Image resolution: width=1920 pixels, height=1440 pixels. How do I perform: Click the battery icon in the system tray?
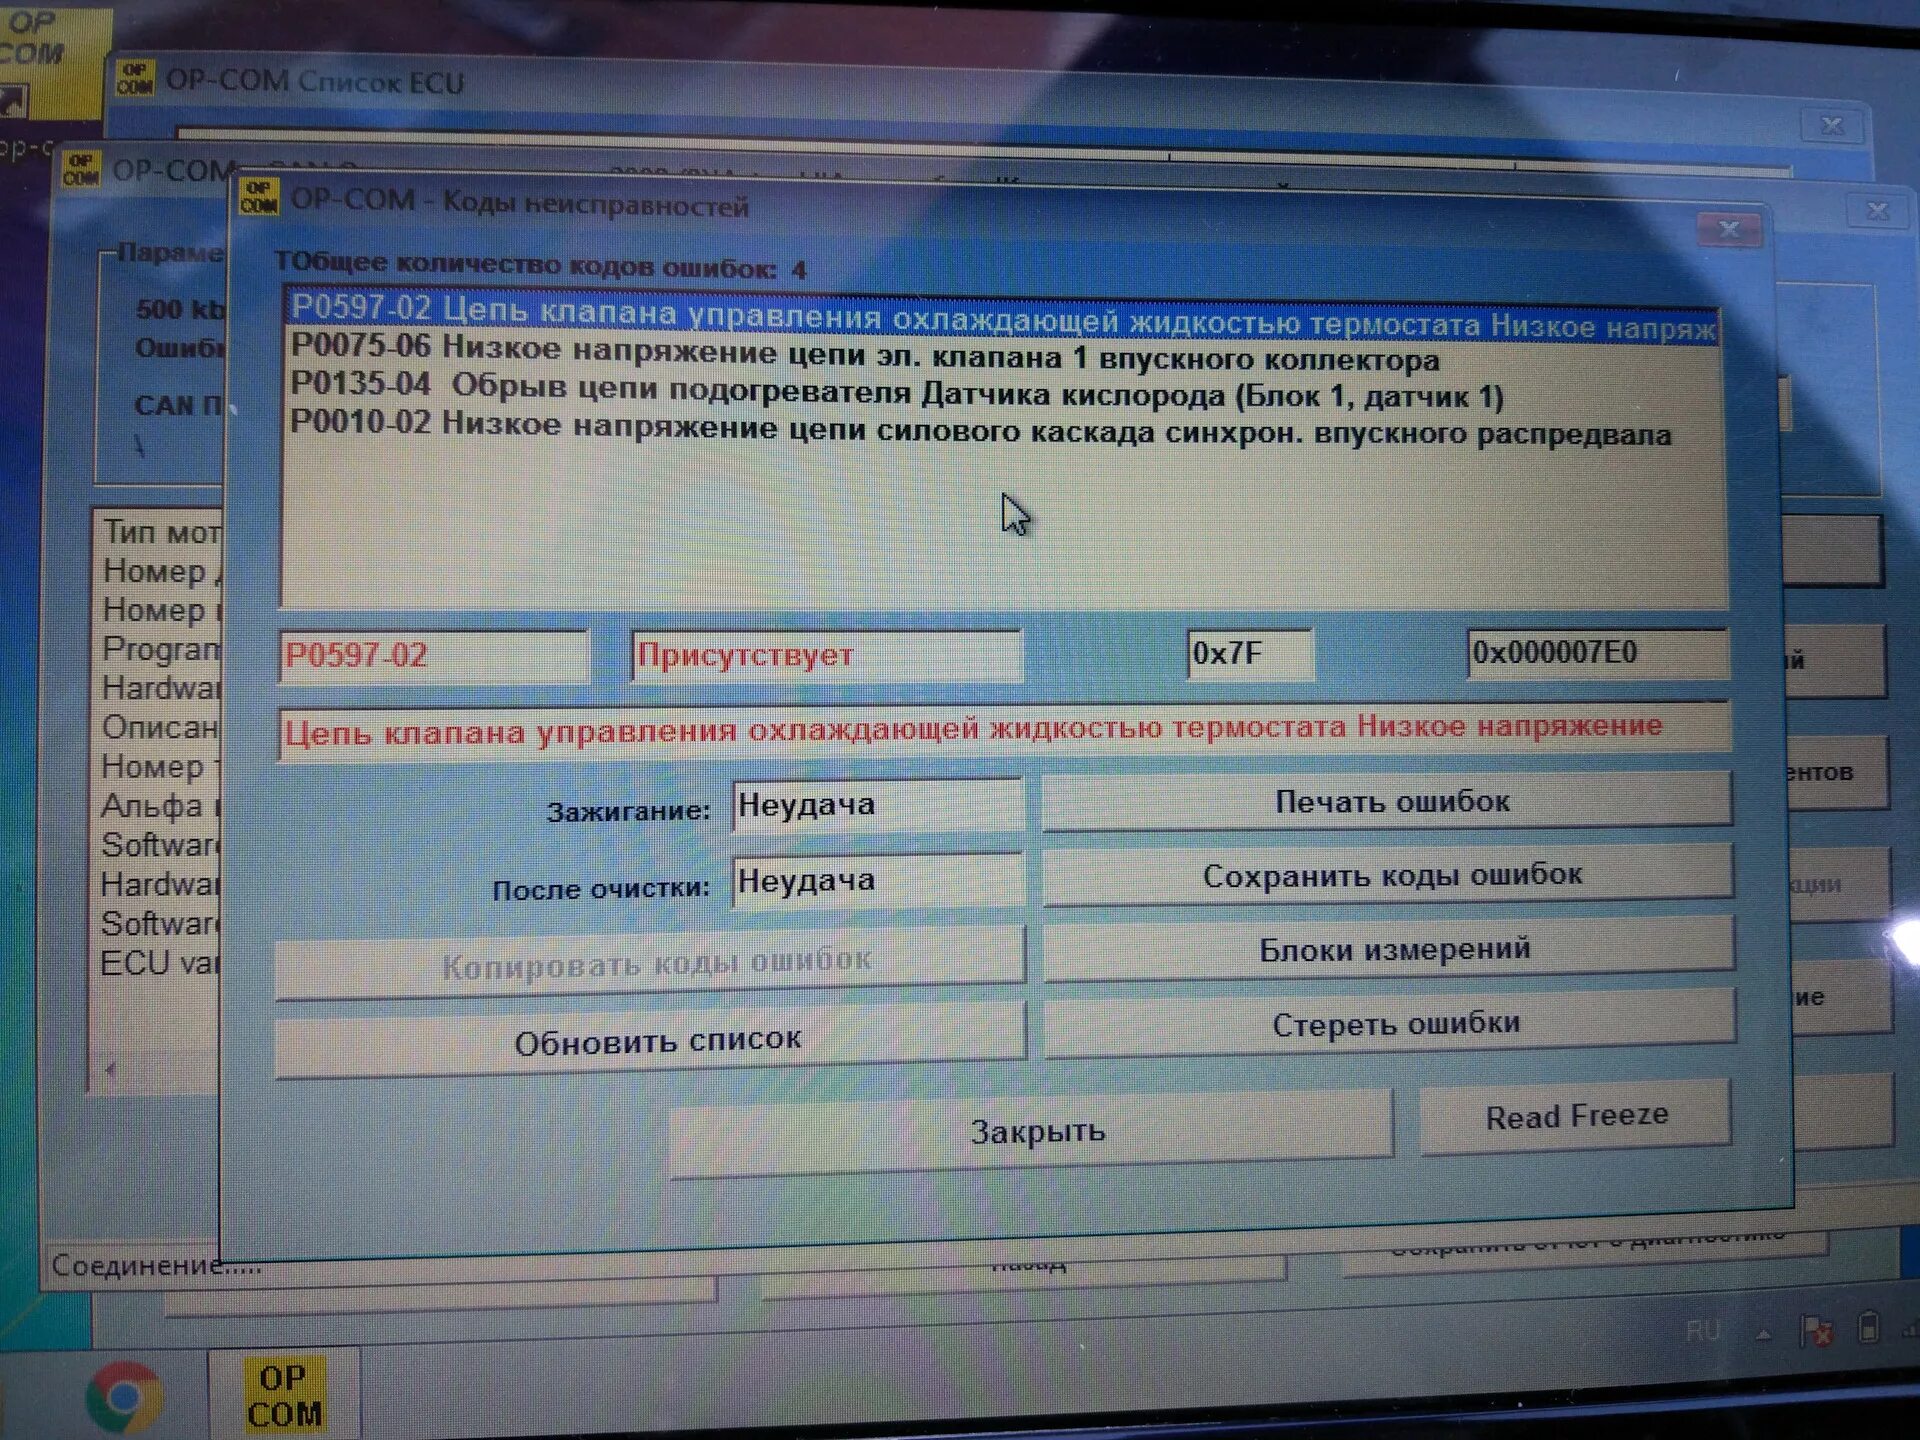pos(1867,1329)
